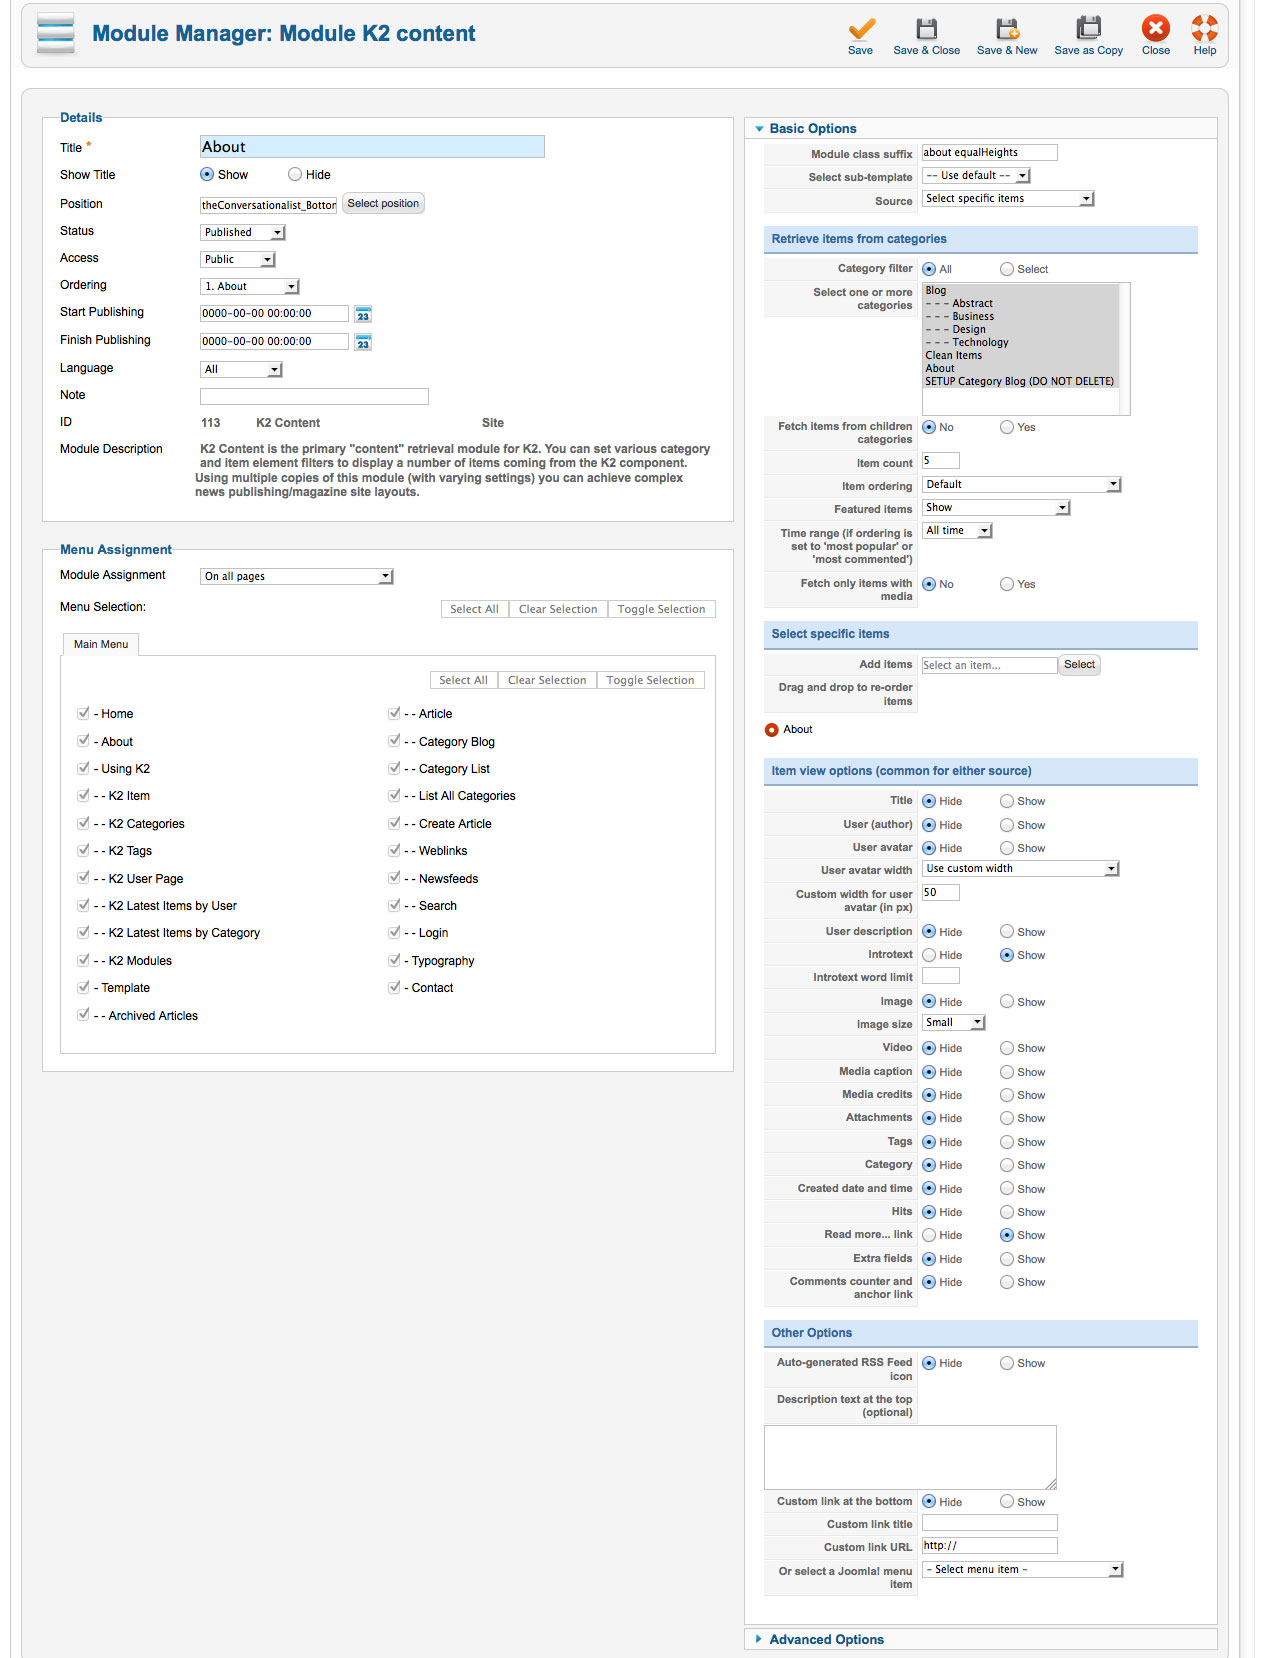Open the Time range dropdown

957,530
